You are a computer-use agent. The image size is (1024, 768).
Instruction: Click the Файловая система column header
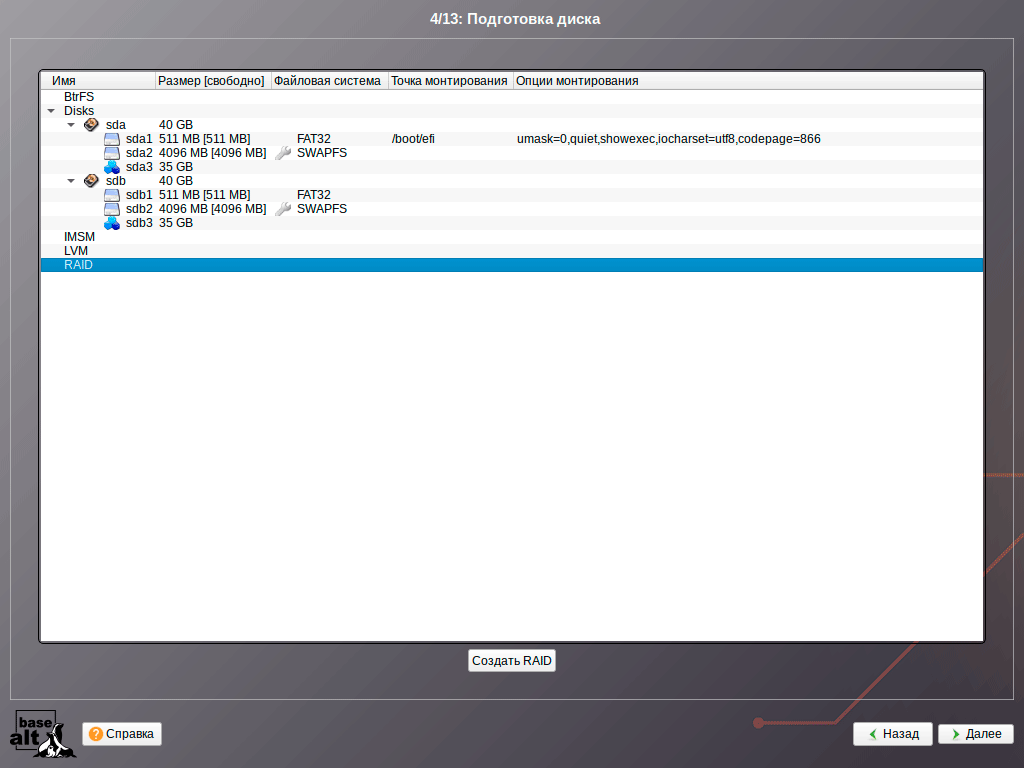coord(330,81)
